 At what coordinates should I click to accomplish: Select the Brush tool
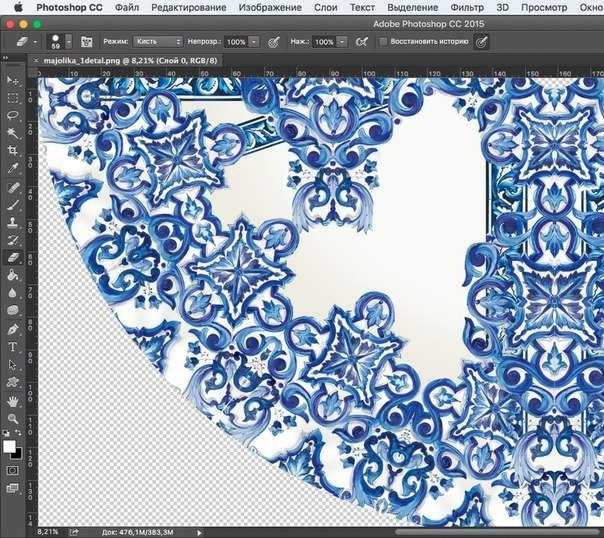(12, 205)
